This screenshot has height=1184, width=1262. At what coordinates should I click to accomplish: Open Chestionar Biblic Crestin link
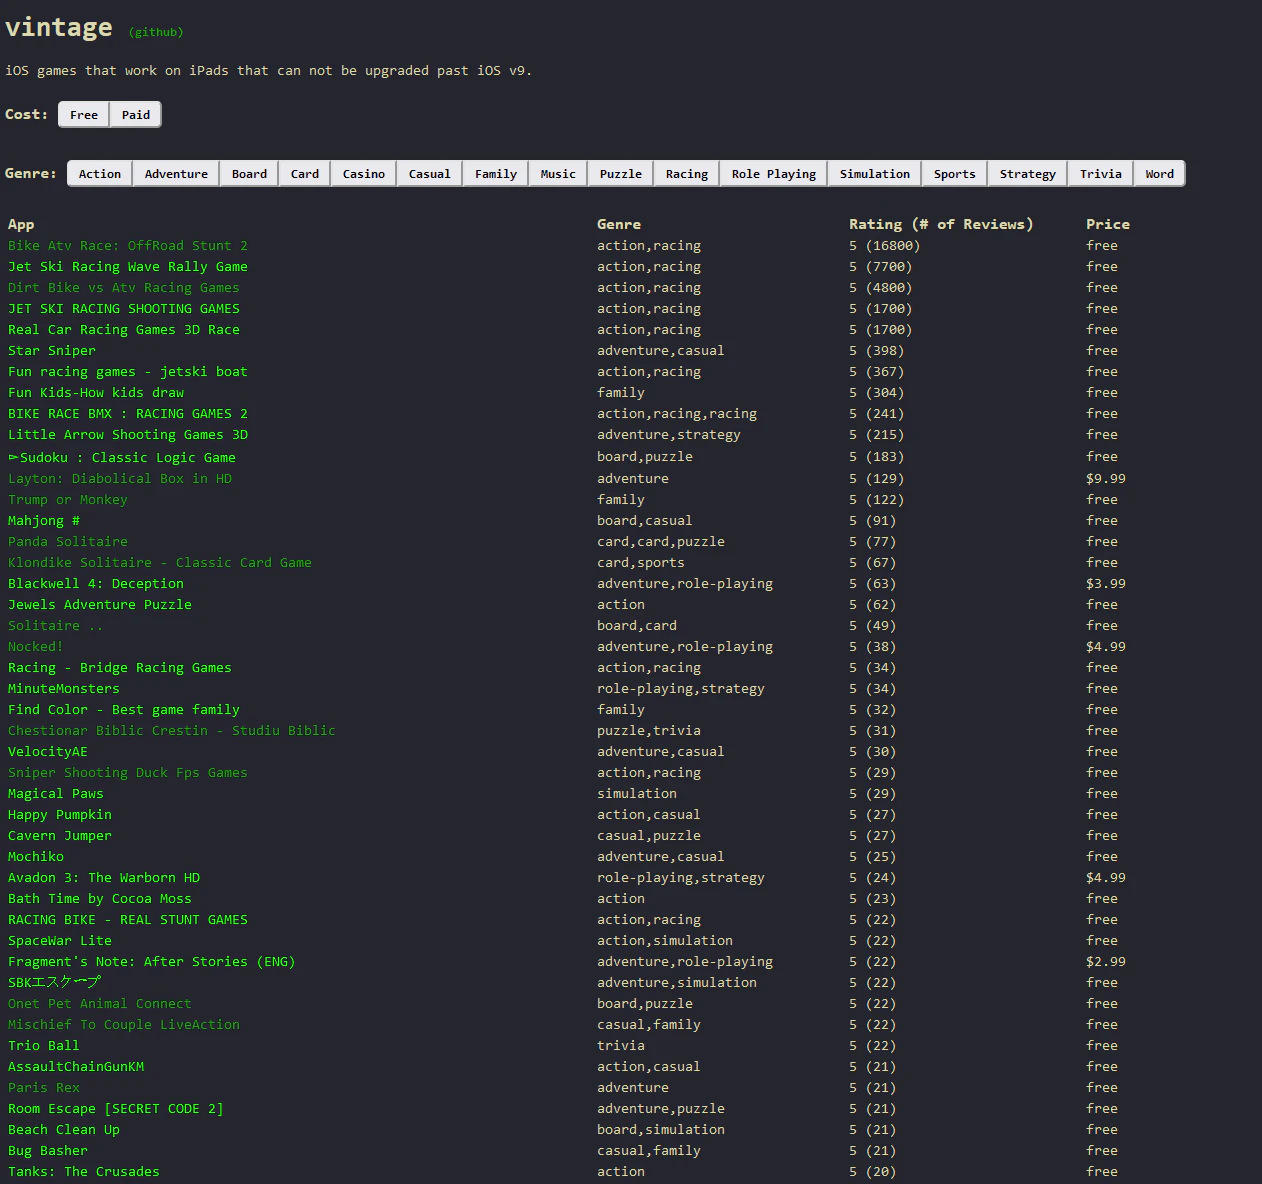pyautogui.click(x=172, y=731)
